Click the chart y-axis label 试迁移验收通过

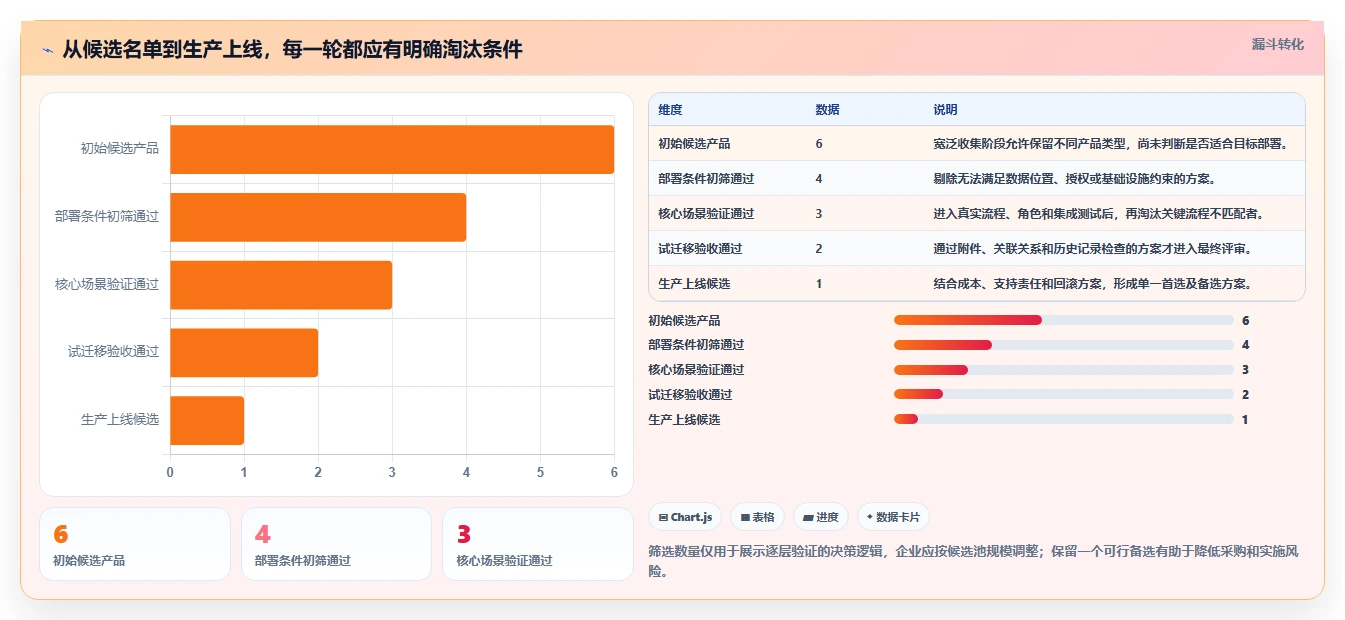pyautogui.click(x=113, y=352)
